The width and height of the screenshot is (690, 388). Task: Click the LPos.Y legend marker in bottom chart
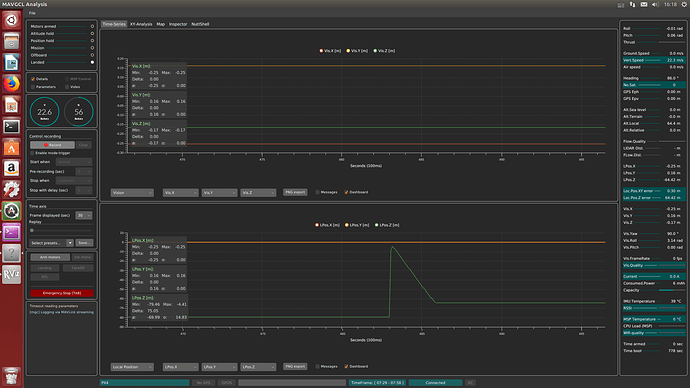tap(347, 225)
